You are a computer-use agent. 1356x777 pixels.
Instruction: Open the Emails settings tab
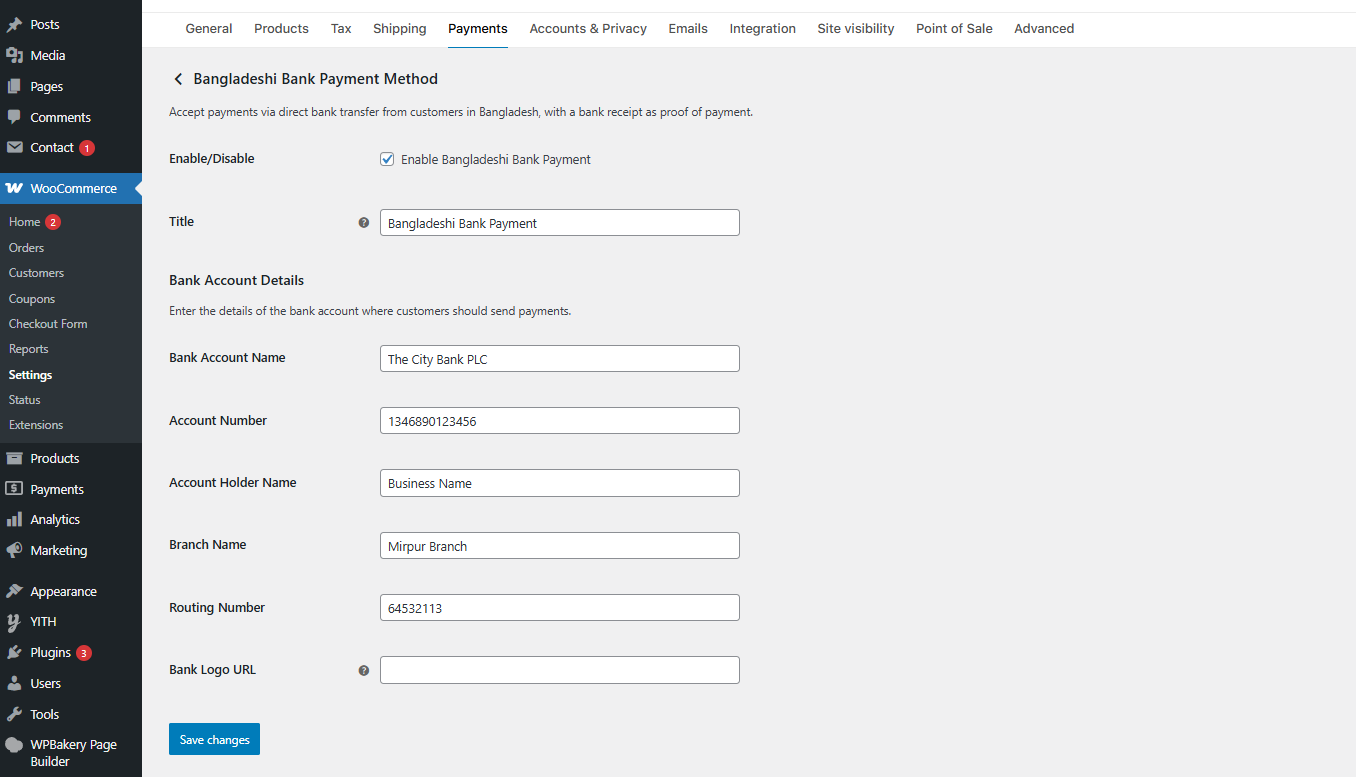(687, 29)
